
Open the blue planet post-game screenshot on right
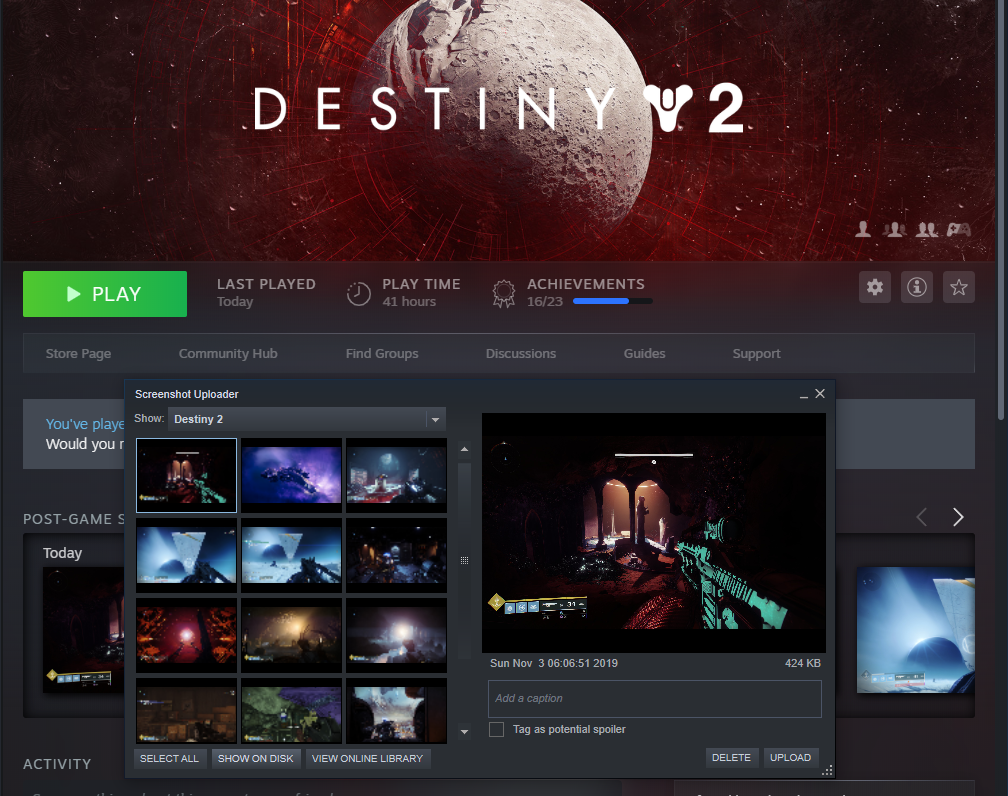click(x=915, y=630)
